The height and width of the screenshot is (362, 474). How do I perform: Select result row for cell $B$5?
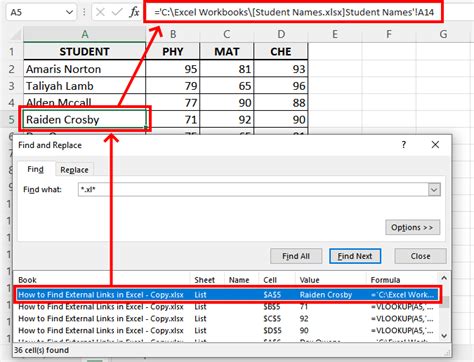click(227, 307)
